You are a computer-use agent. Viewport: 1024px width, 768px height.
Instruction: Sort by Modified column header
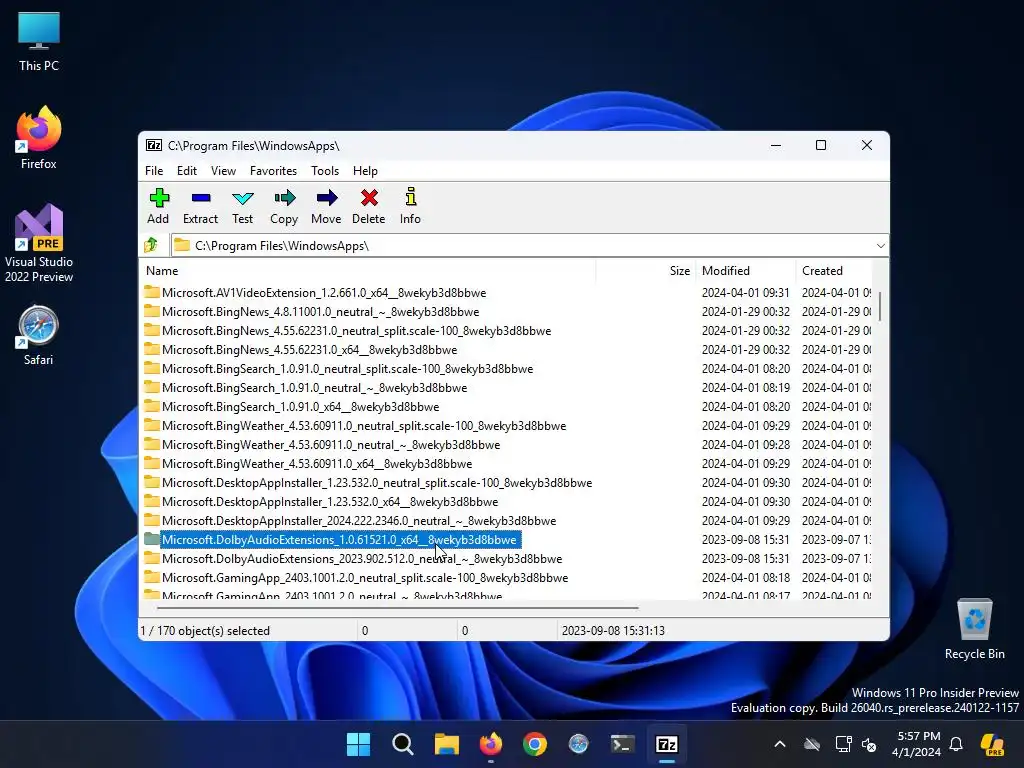(744, 270)
